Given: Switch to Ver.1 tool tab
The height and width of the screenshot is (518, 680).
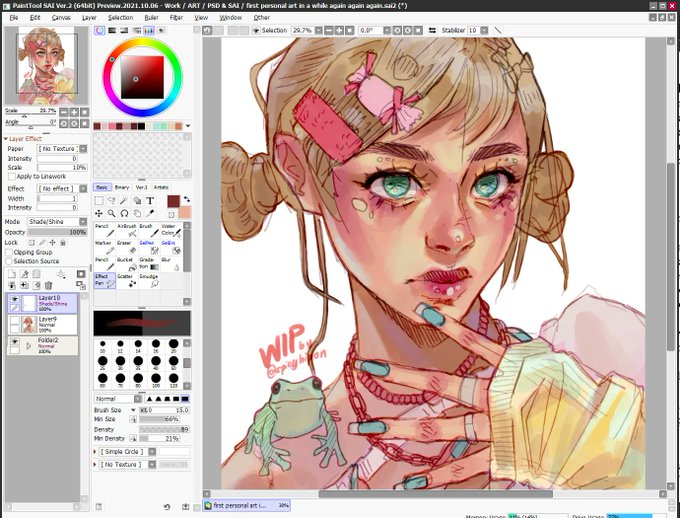Looking at the screenshot, I should coord(141,187).
